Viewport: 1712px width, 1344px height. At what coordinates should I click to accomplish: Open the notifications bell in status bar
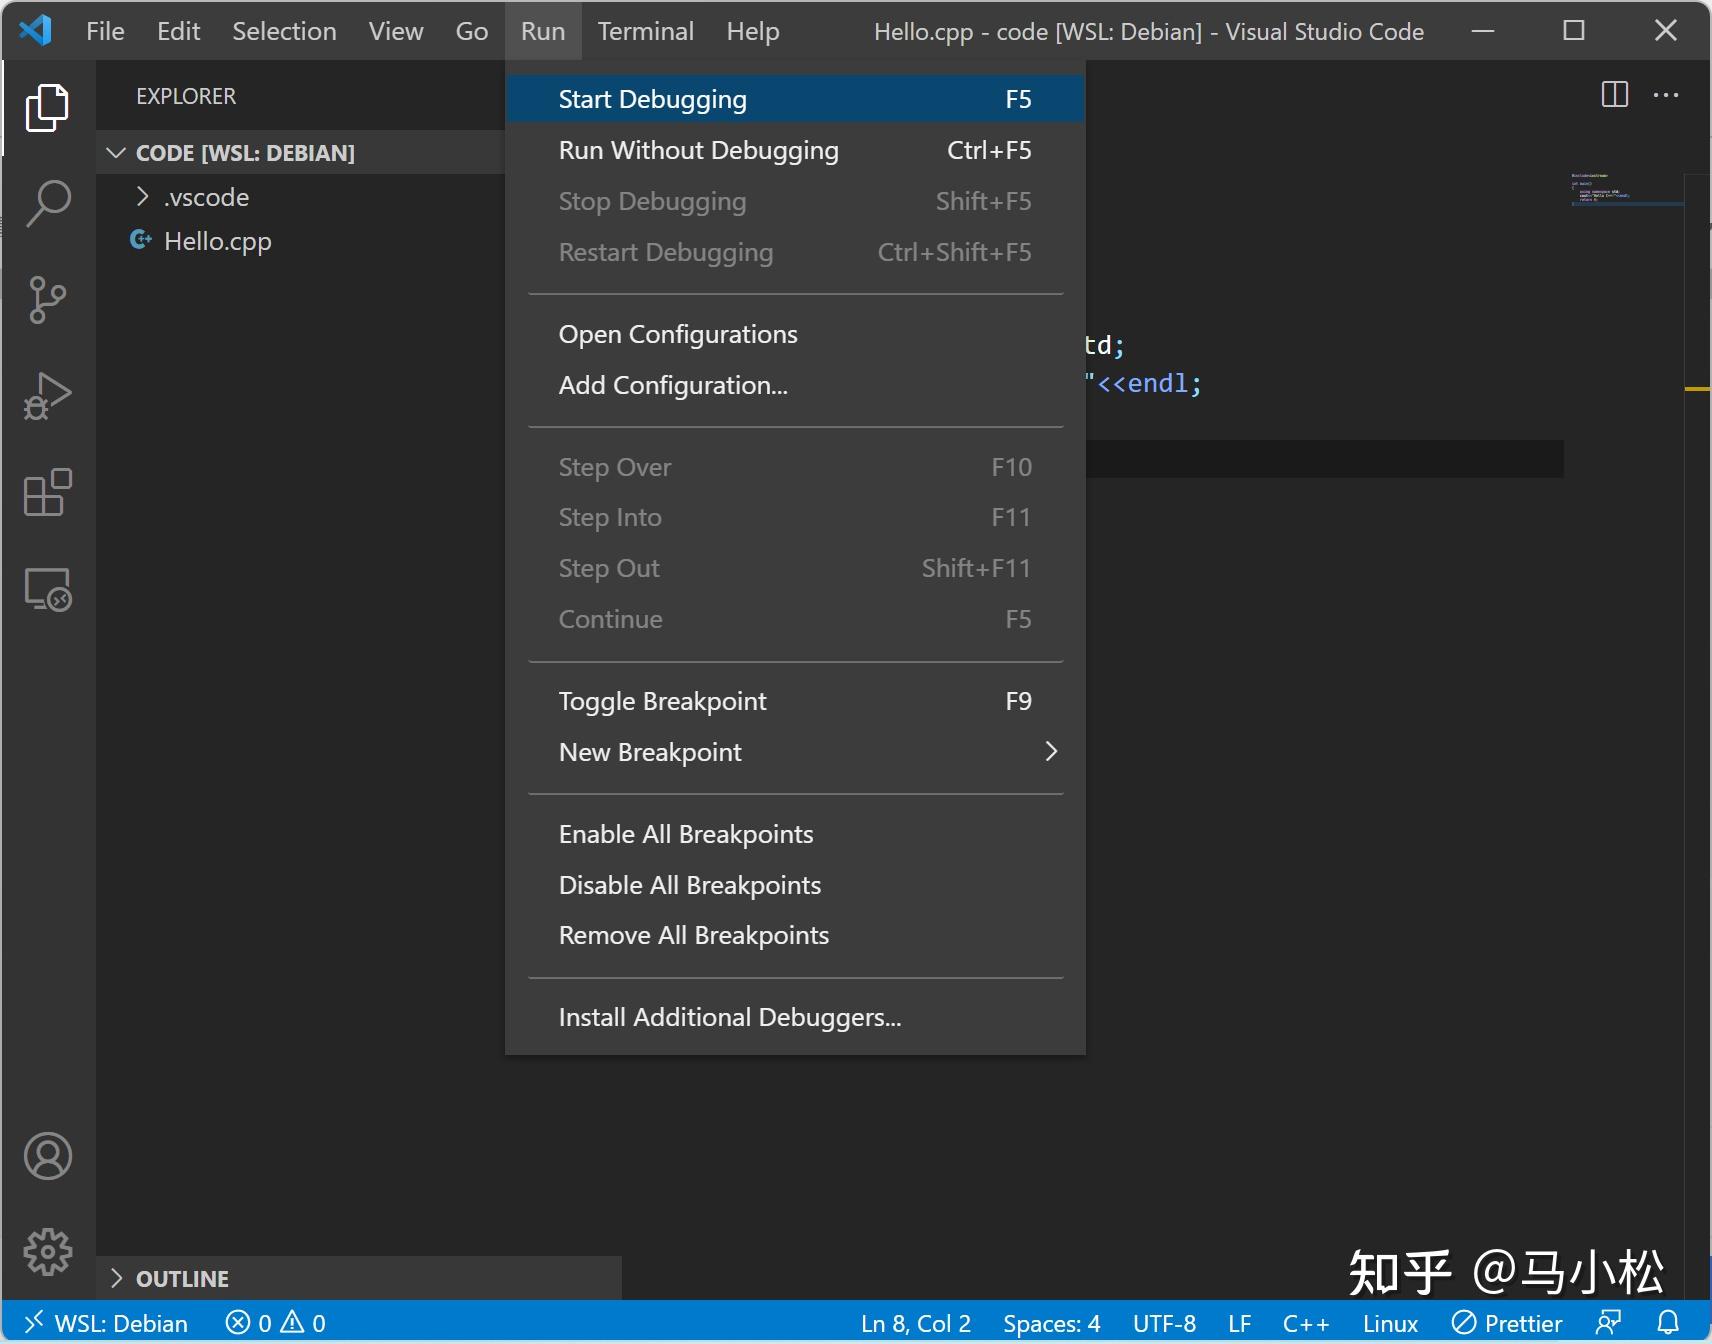(1668, 1323)
